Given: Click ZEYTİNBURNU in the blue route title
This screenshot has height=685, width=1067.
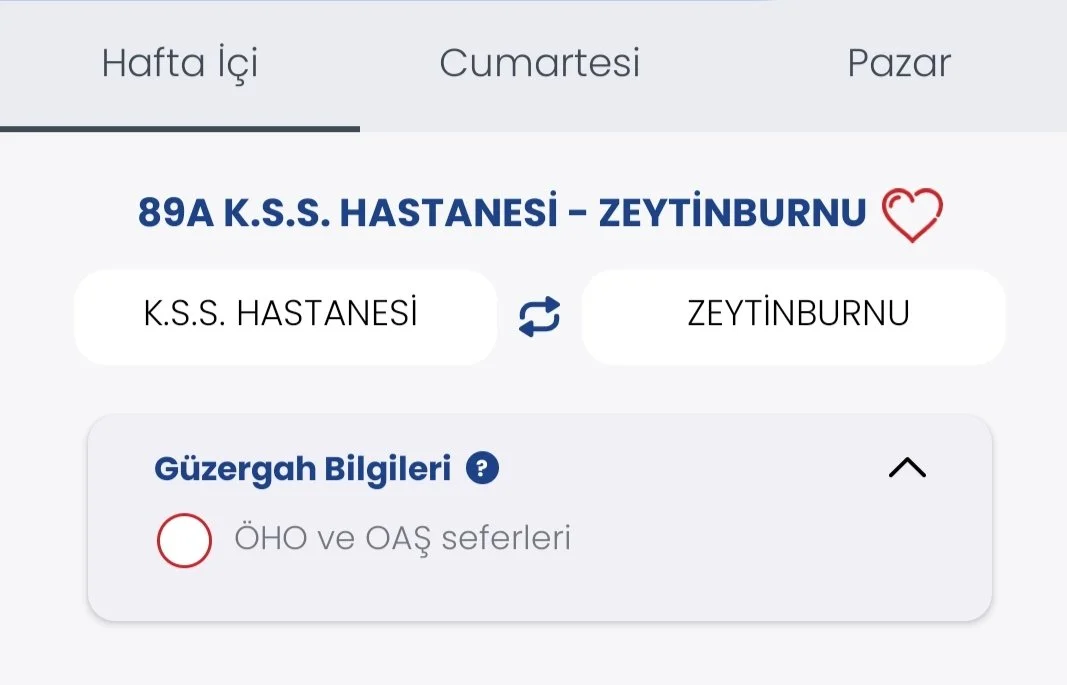Looking at the screenshot, I should 732,213.
